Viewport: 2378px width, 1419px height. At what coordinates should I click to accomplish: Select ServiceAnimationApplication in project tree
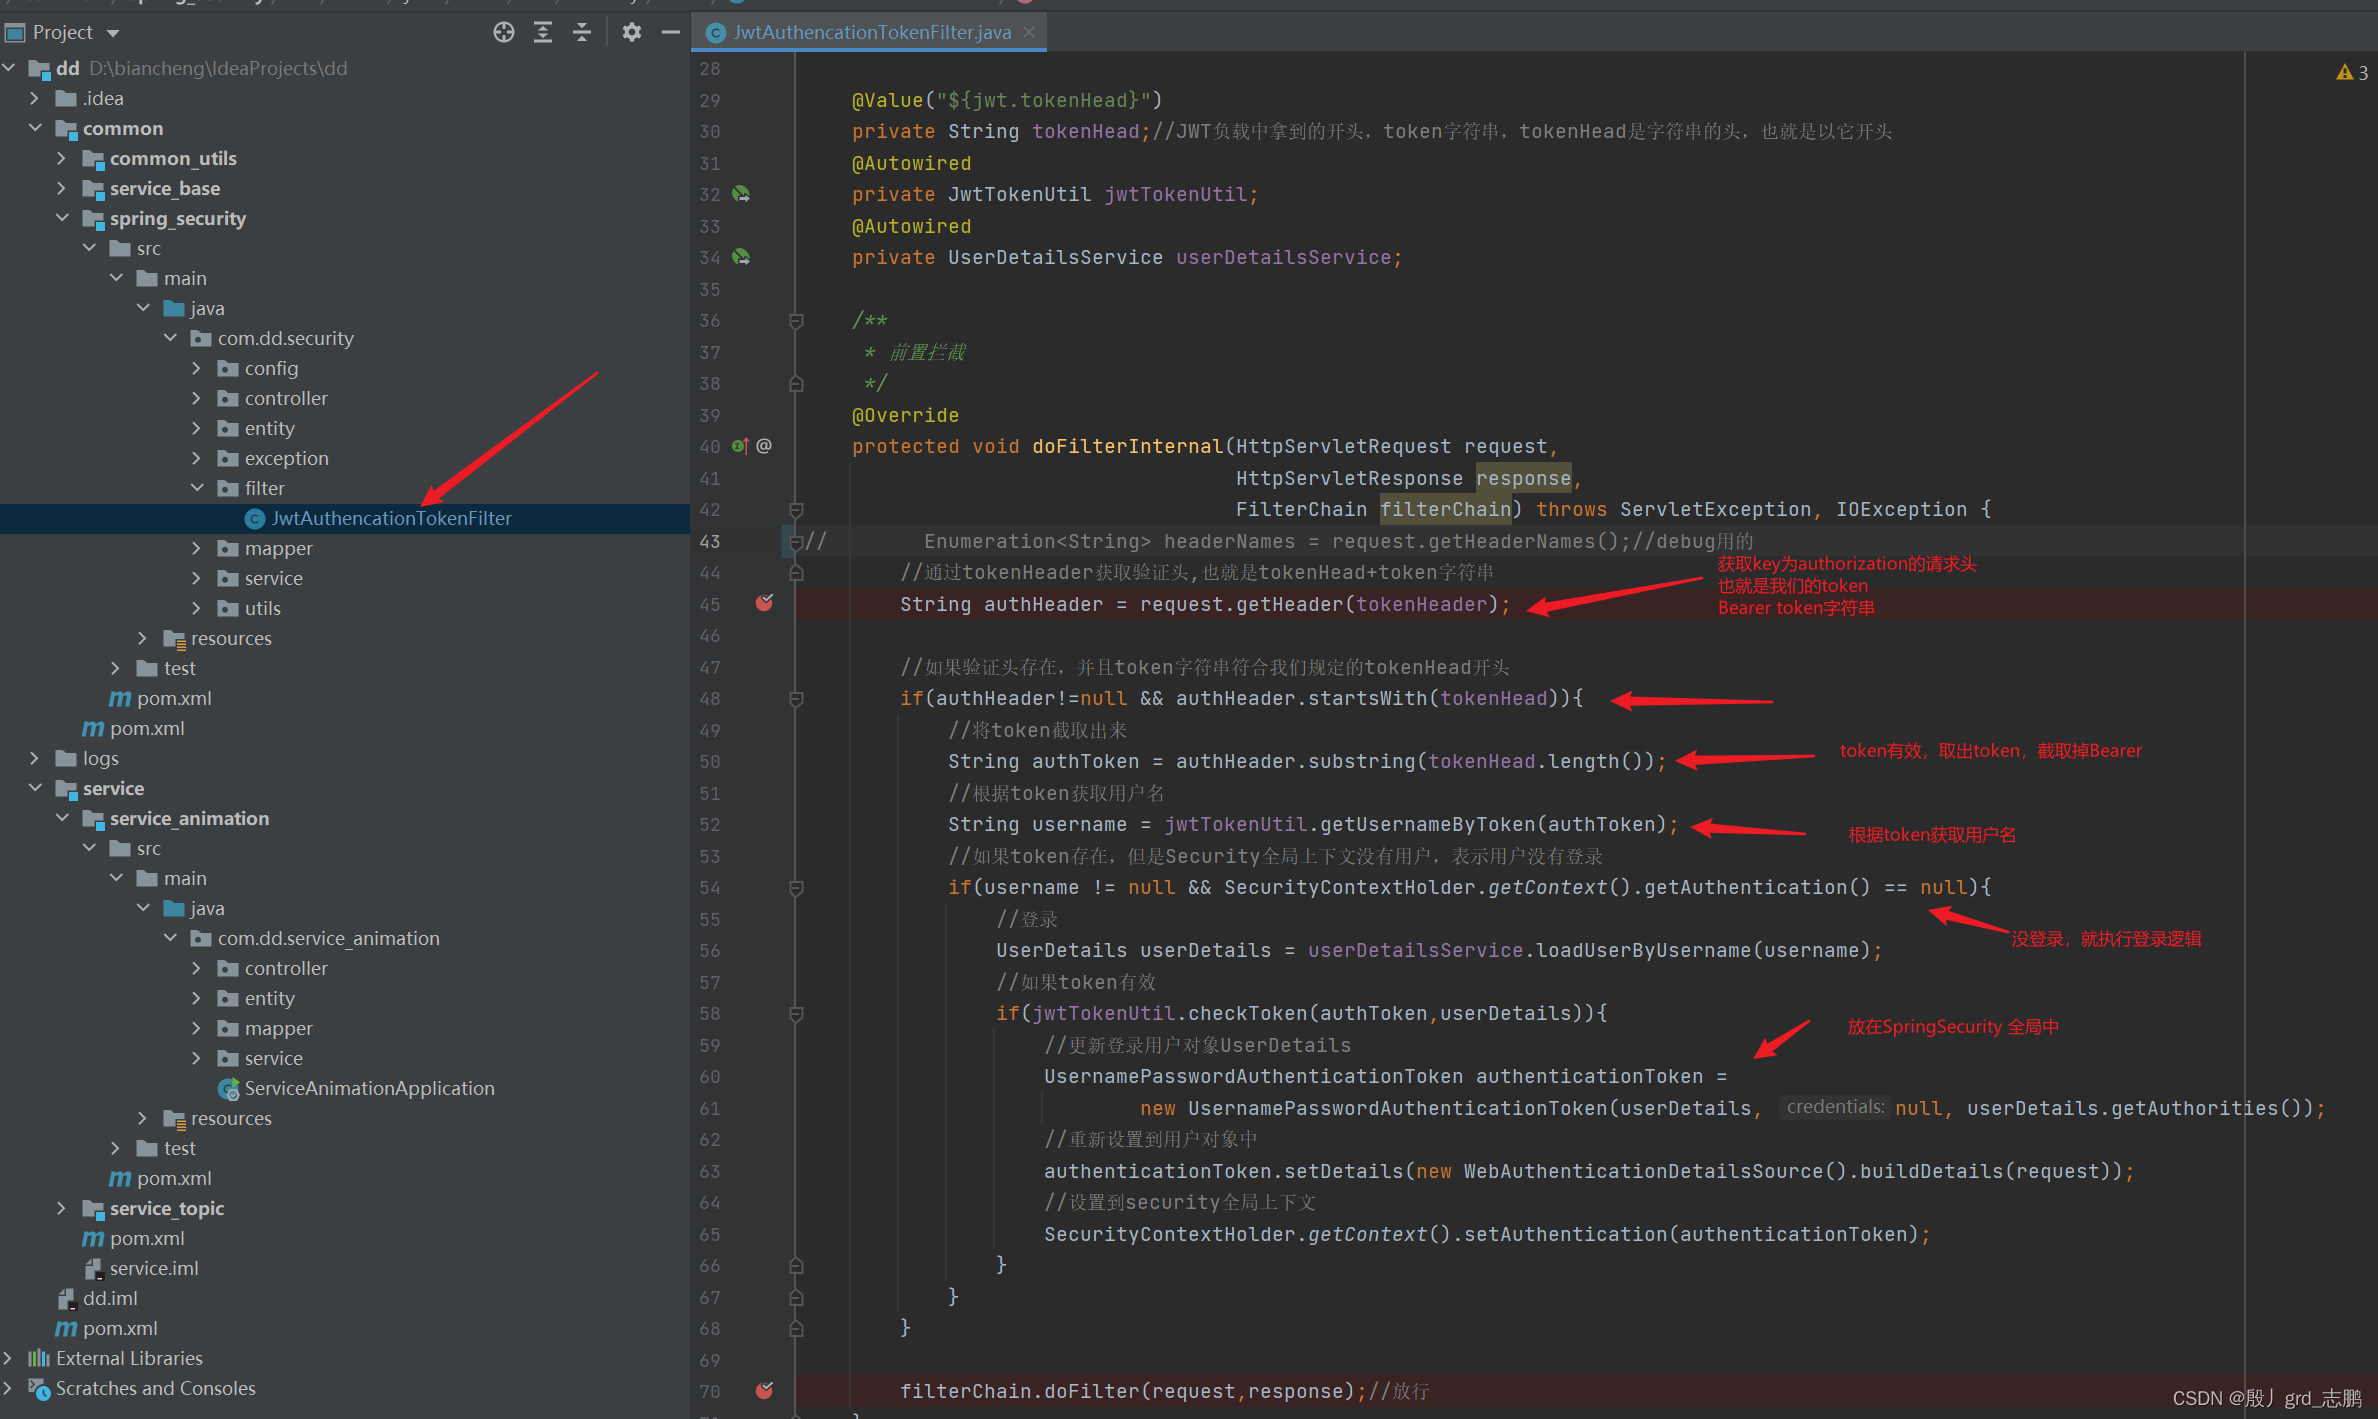[x=369, y=1088]
